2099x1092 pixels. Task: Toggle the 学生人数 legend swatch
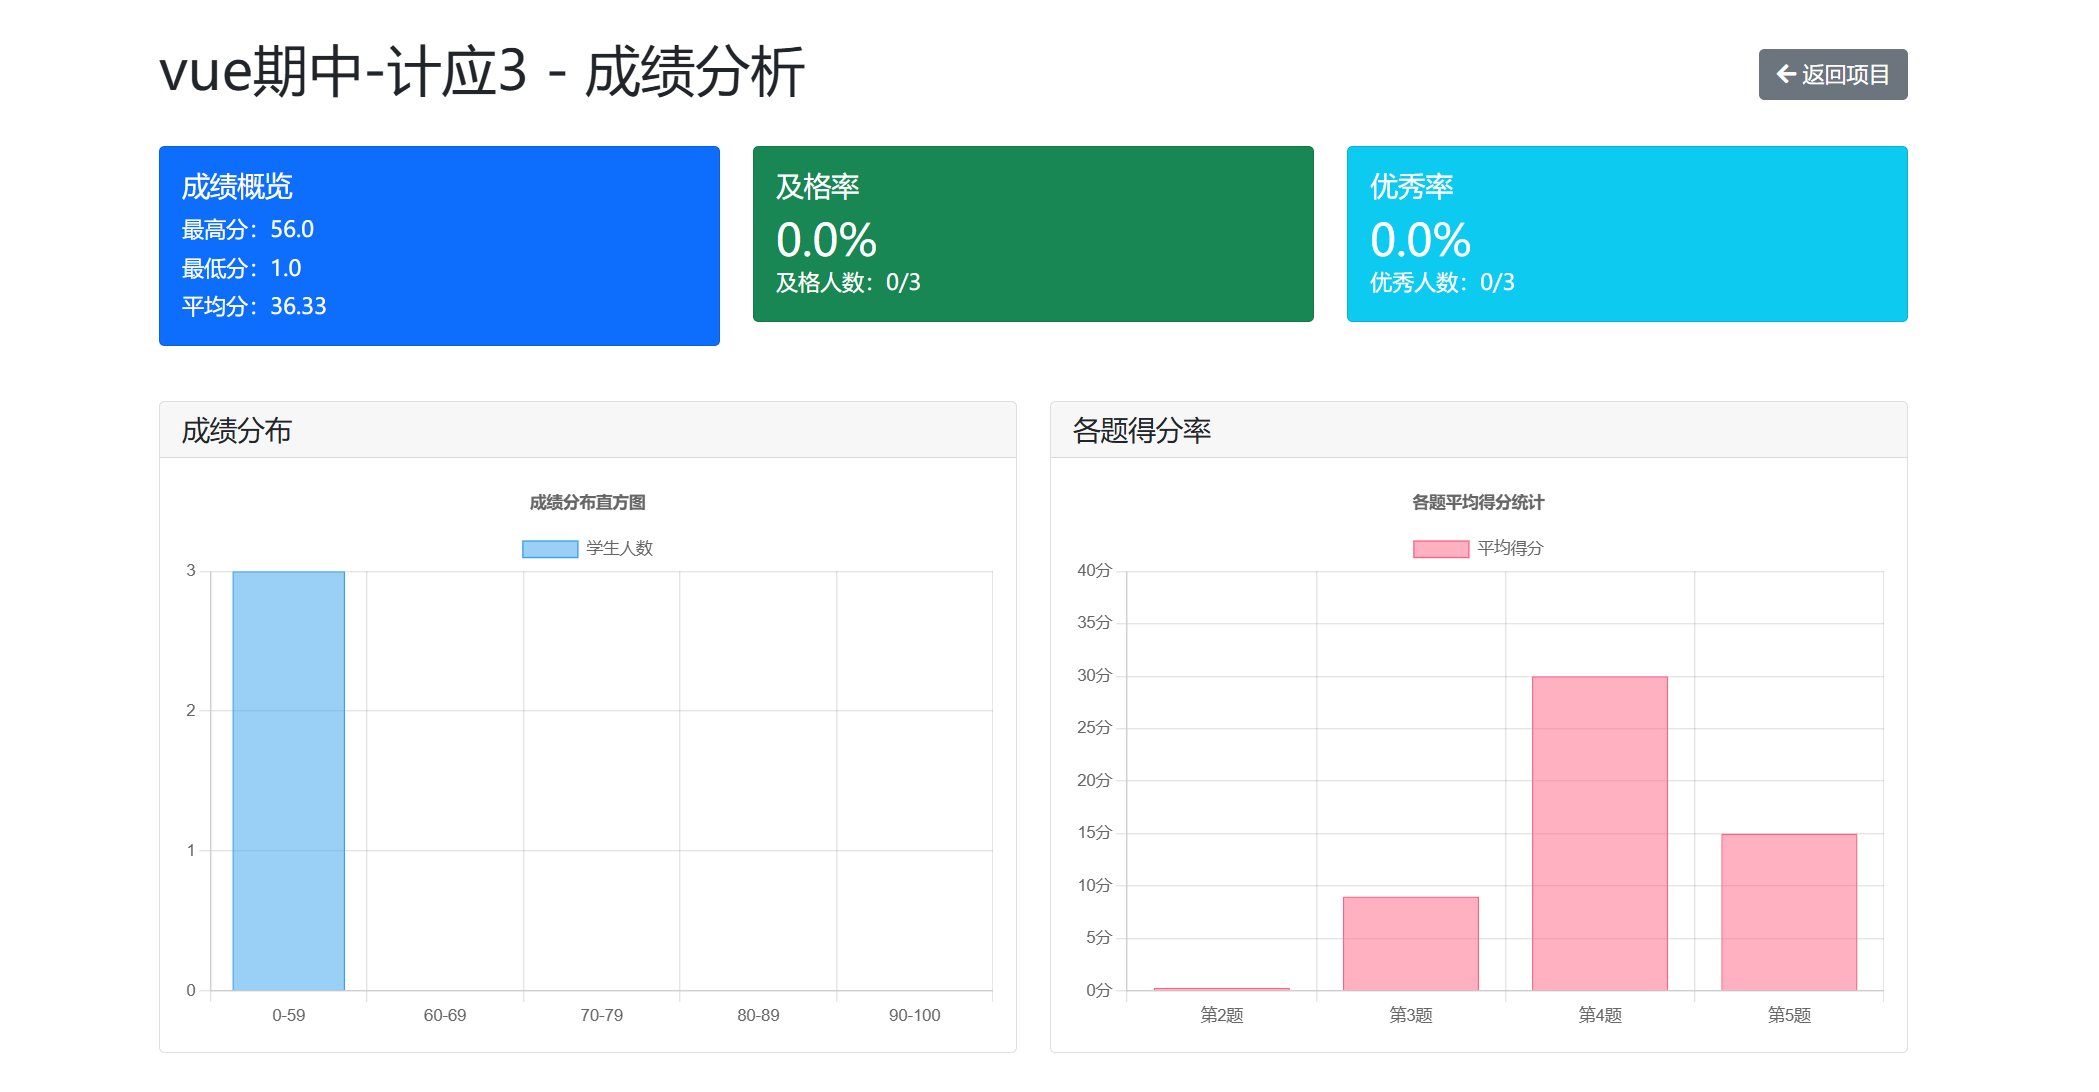550,549
